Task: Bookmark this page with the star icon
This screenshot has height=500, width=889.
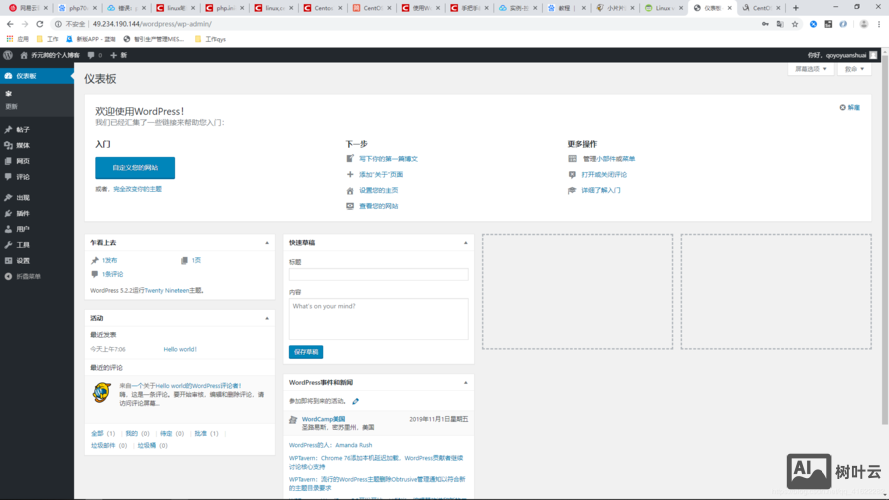Action: pos(795,23)
